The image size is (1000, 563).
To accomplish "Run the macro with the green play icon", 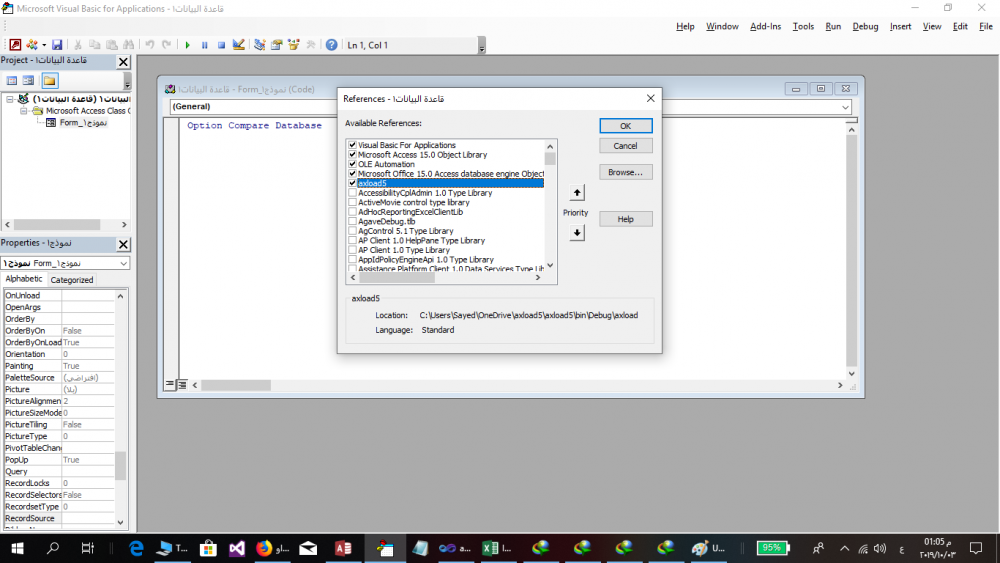I will coord(188,45).
